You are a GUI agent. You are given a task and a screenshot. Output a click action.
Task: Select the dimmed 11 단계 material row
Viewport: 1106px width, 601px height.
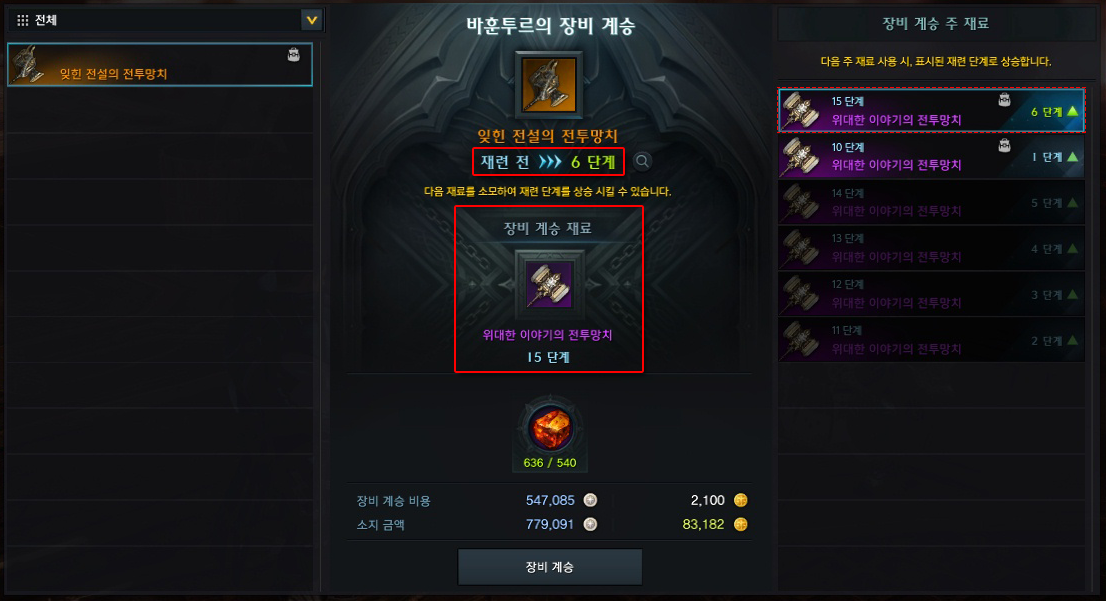(931, 340)
